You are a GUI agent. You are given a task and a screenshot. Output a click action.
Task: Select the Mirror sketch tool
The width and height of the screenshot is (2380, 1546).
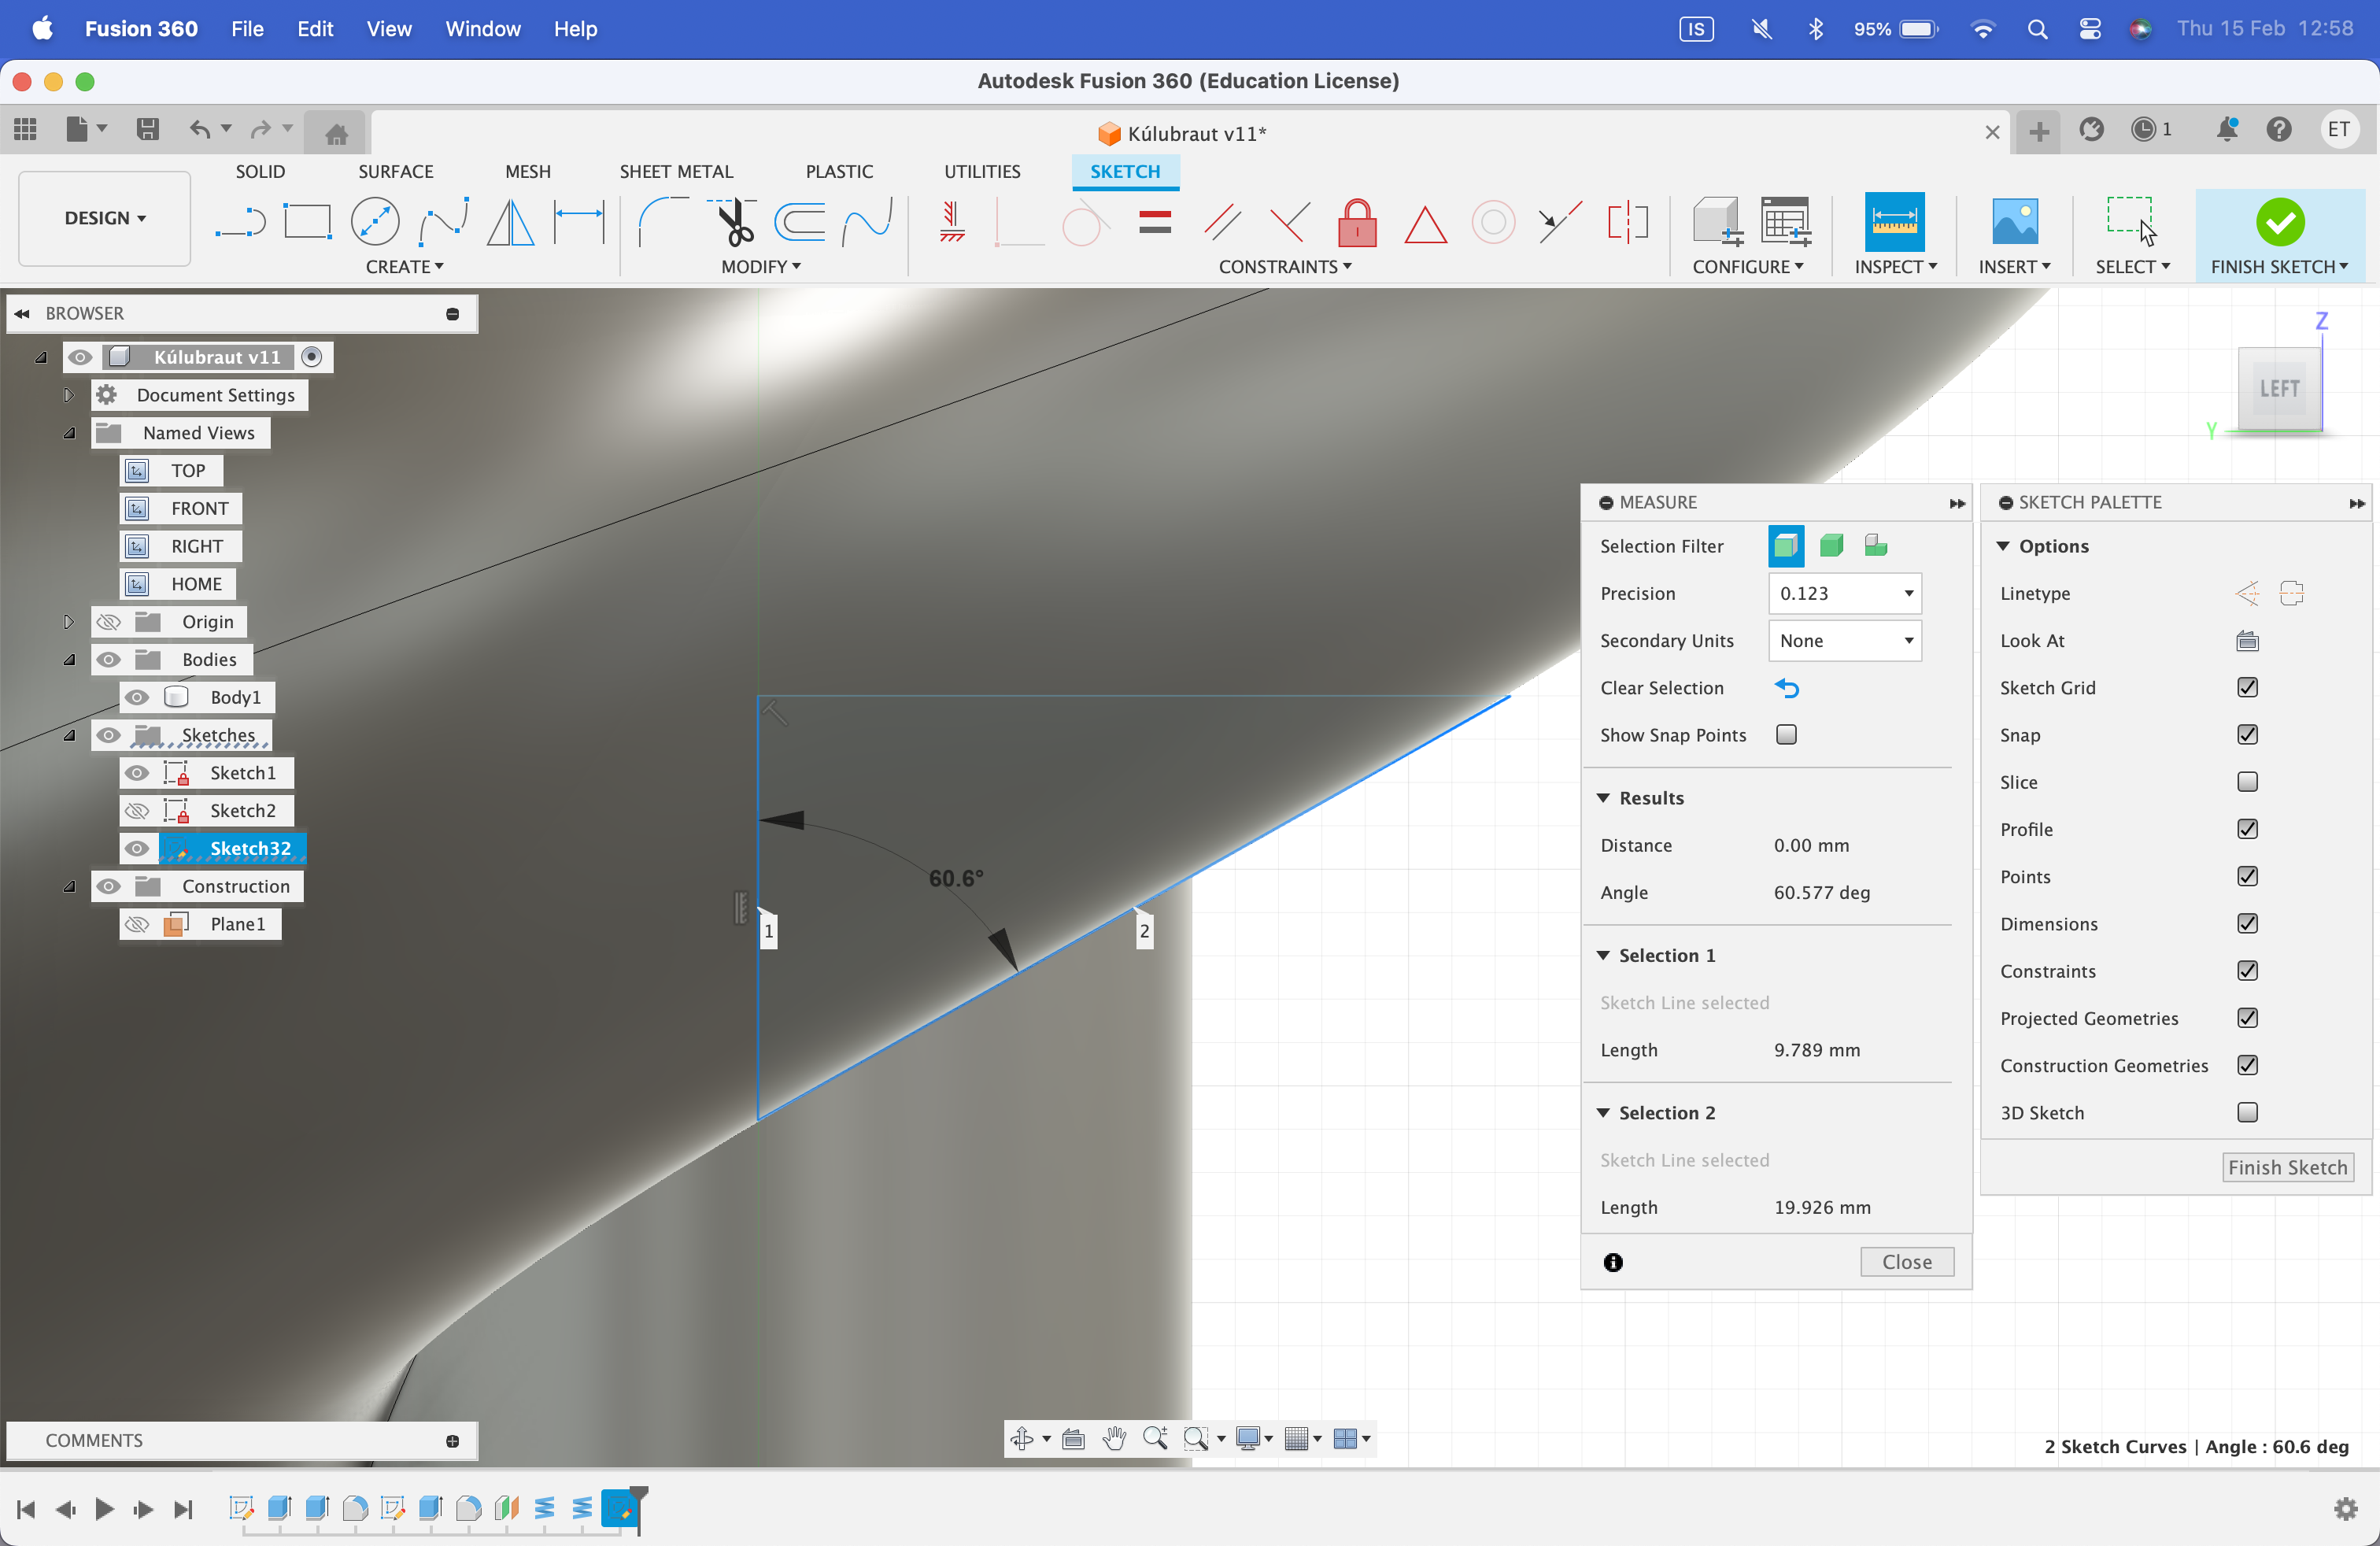(510, 222)
